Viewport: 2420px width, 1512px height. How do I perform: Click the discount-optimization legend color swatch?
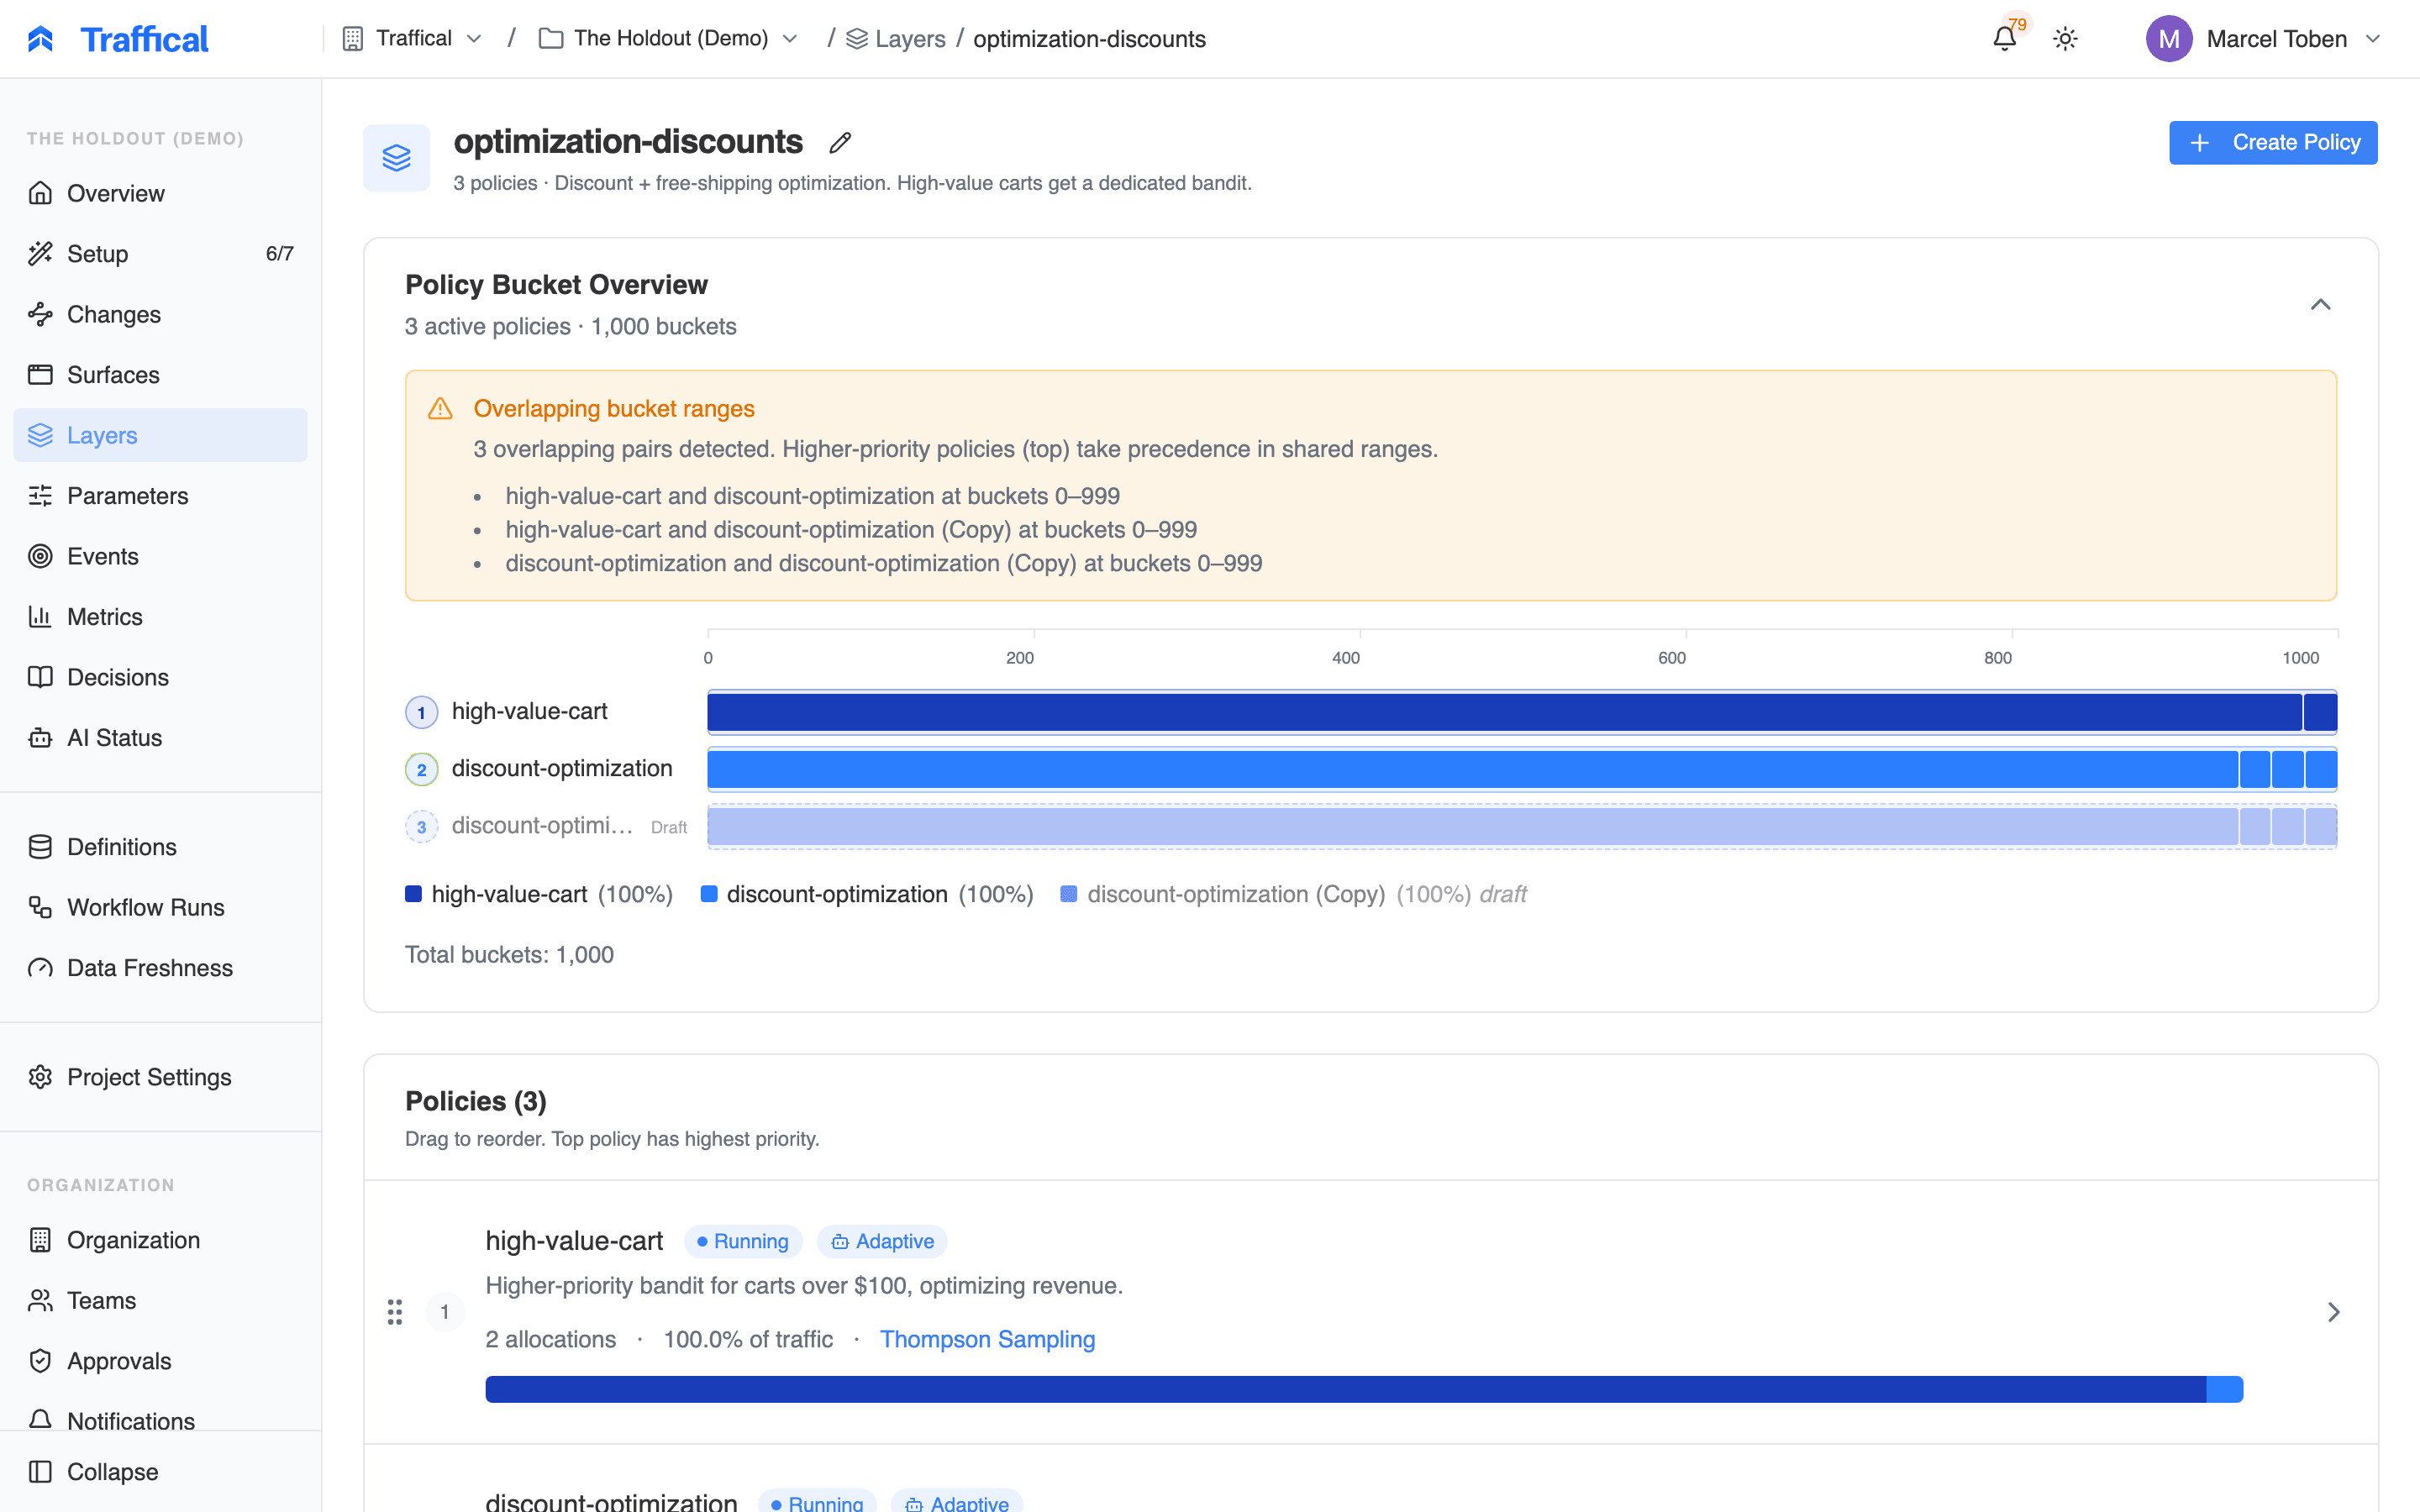tap(709, 894)
